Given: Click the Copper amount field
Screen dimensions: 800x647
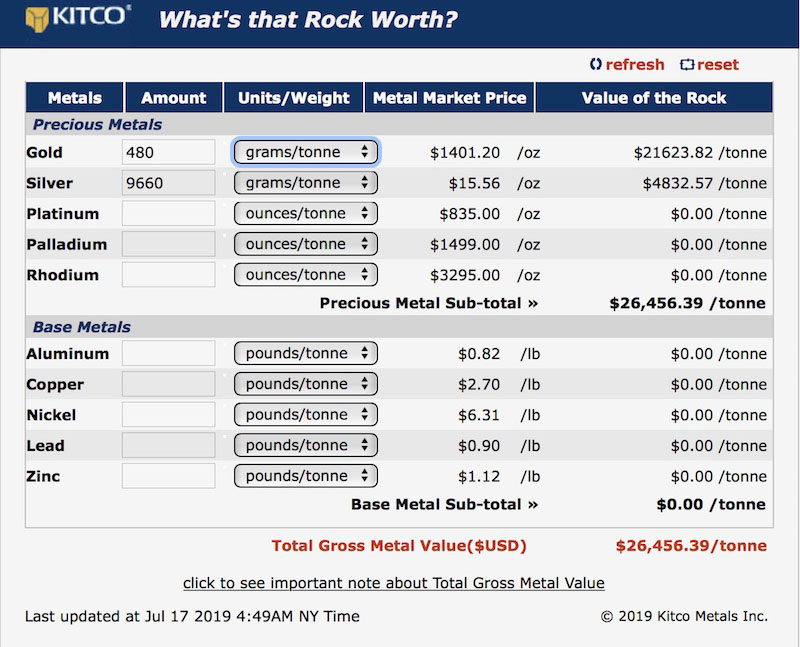Looking at the screenshot, I should (168, 384).
